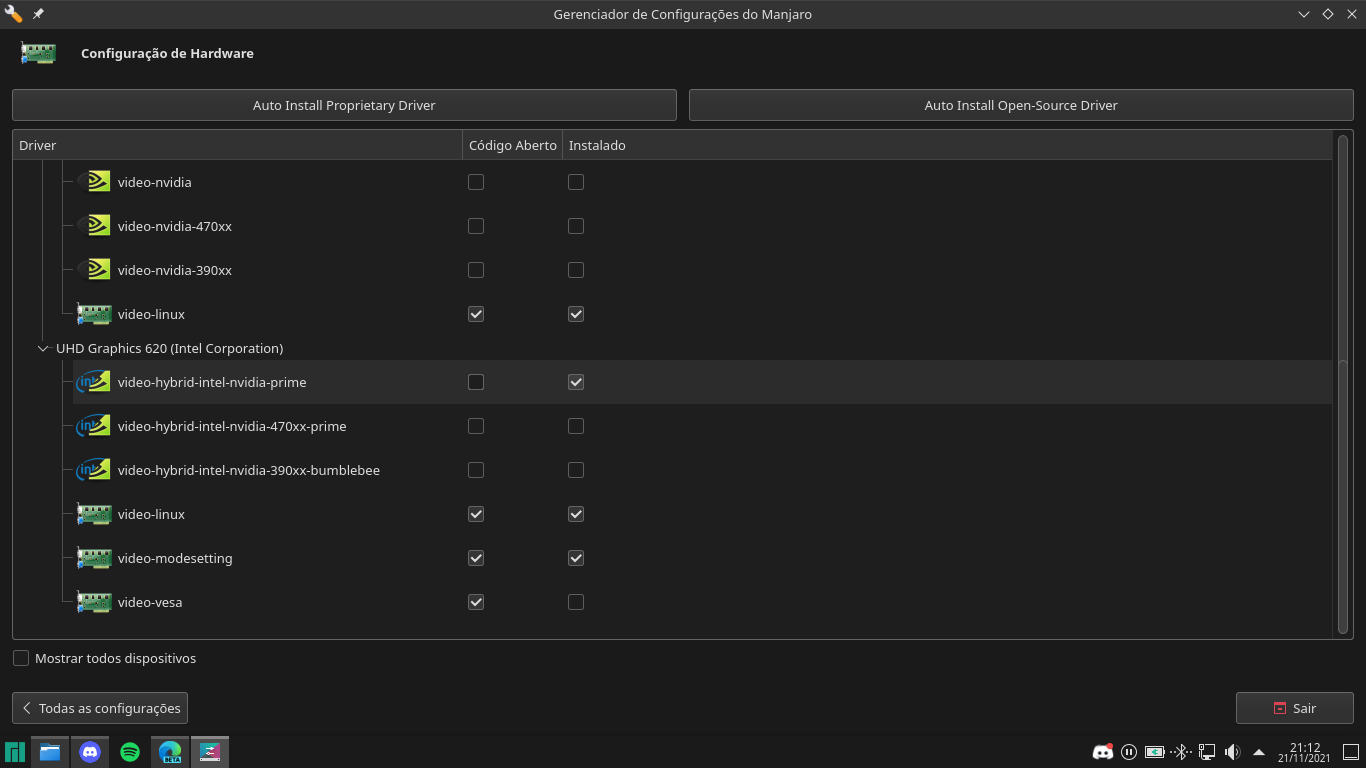Open Discord from the taskbar
The width and height of the screenshot is (1366, 768).
(90, 752)
